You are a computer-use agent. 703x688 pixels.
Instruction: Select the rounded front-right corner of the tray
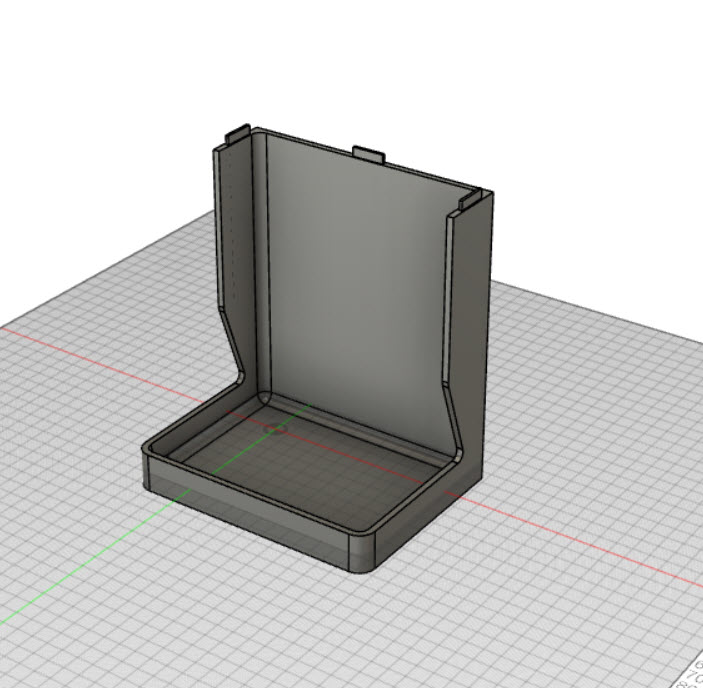point(362,554)
